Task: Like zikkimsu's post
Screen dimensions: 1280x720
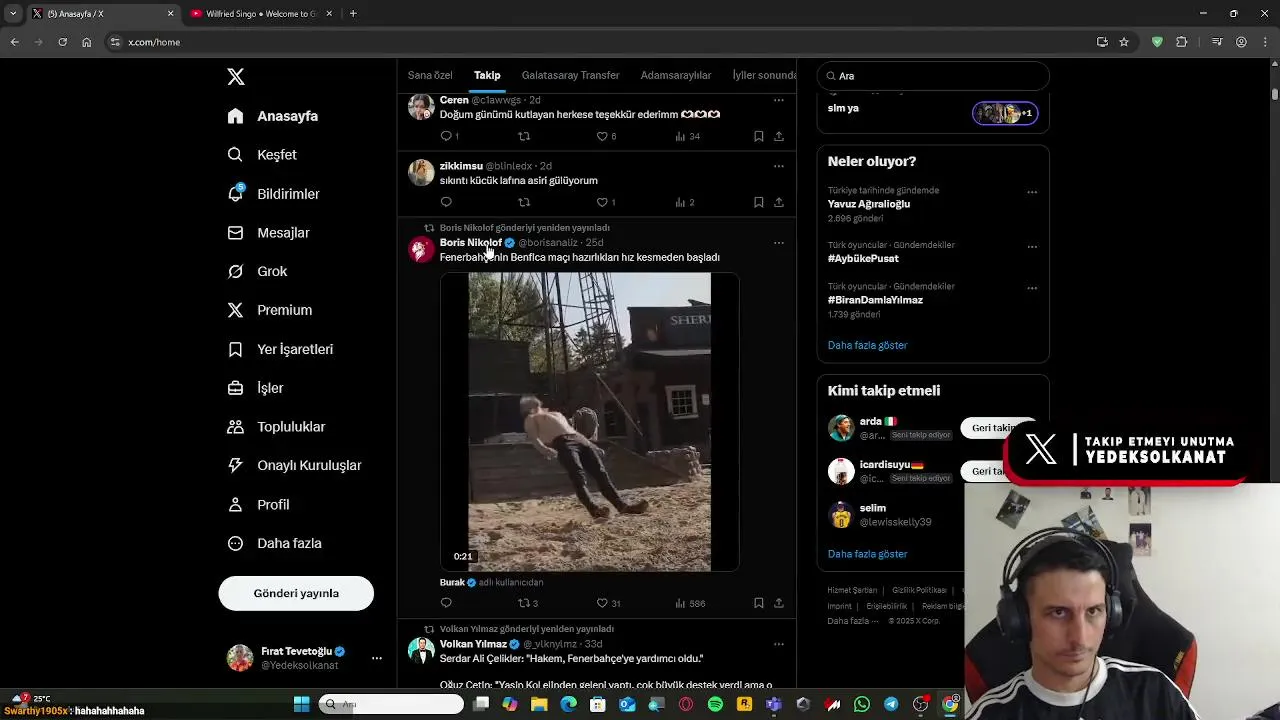Action: click(x=602, y=202)
